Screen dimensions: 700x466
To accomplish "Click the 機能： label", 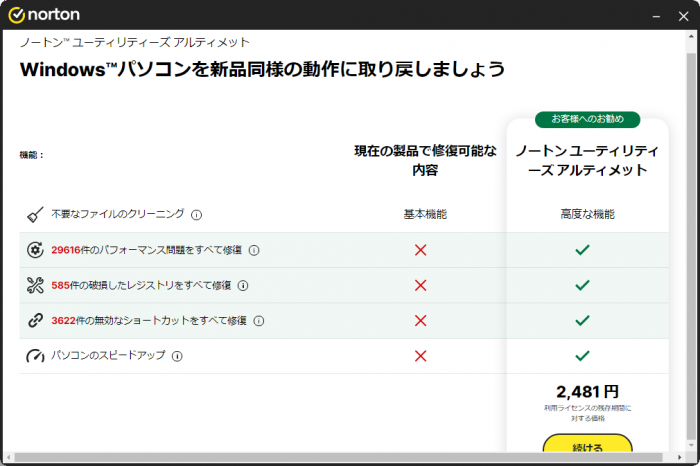I will point(32,155).
